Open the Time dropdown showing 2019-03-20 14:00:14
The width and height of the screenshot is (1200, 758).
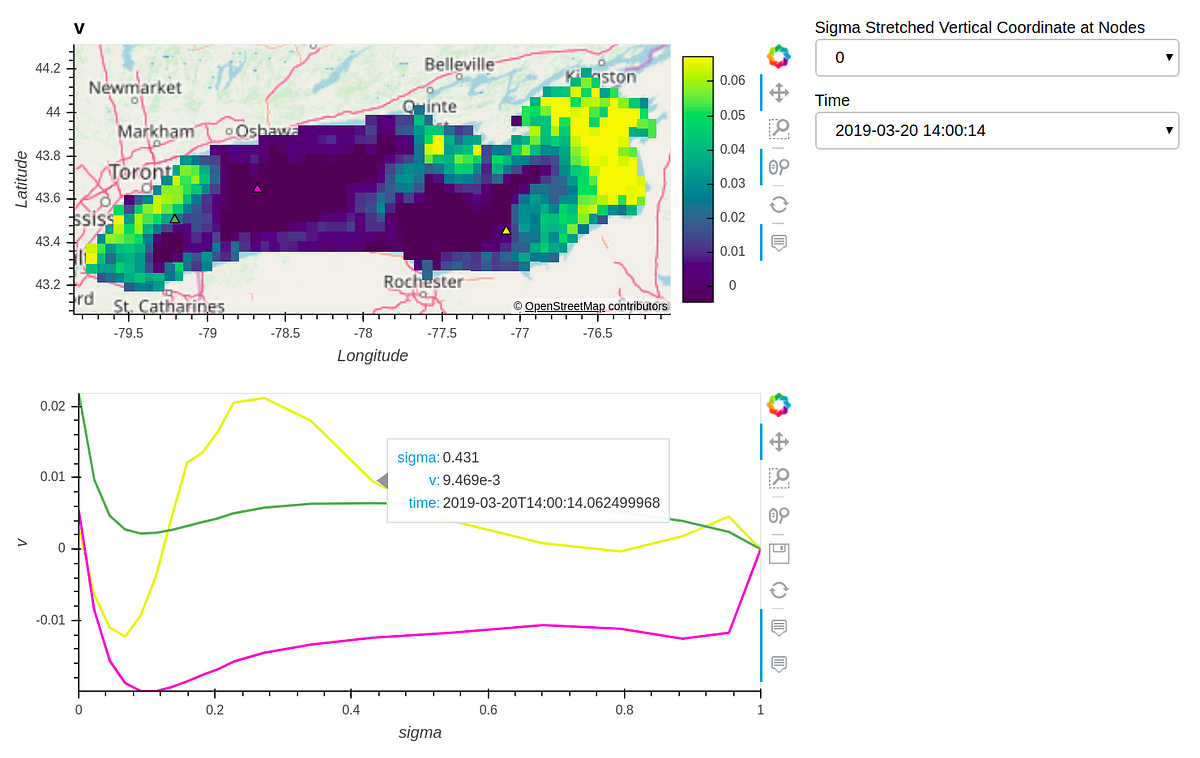(996, 130)
